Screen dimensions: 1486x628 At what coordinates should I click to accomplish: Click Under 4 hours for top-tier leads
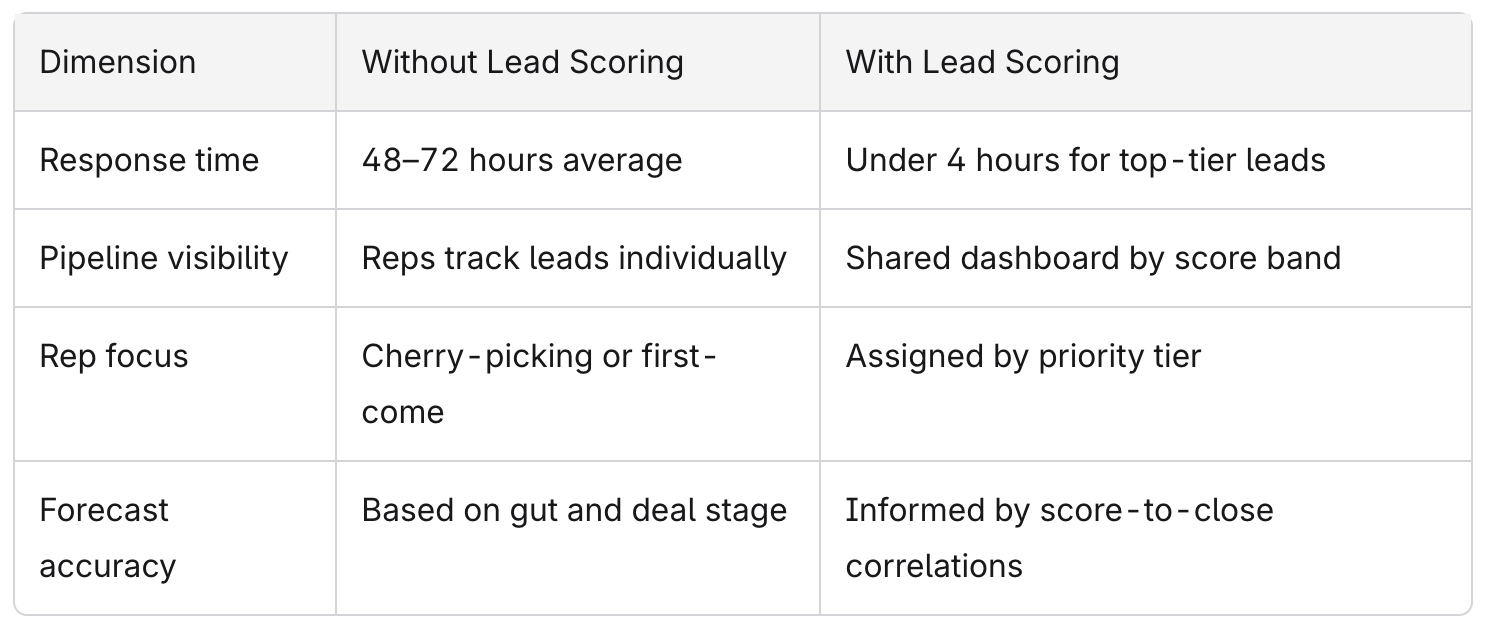pyautogui.click(x=1085, y=160)
